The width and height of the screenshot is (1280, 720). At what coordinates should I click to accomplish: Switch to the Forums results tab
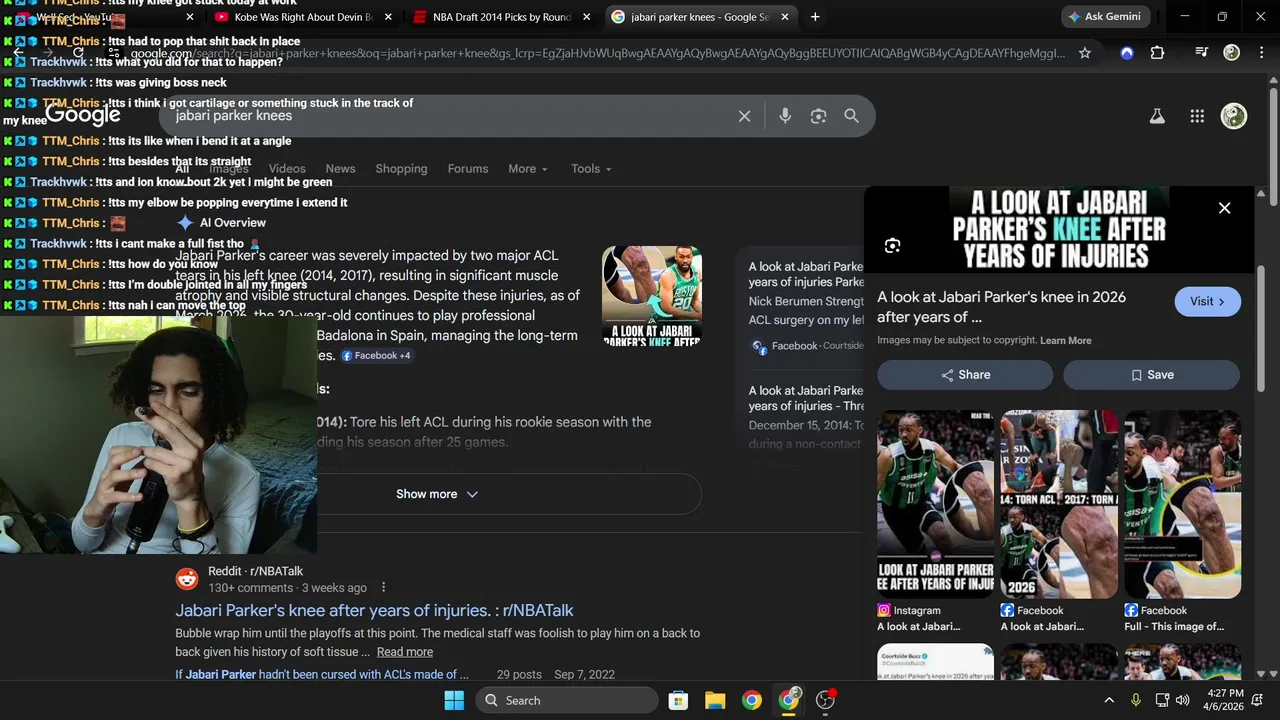(x=468, y=169)
